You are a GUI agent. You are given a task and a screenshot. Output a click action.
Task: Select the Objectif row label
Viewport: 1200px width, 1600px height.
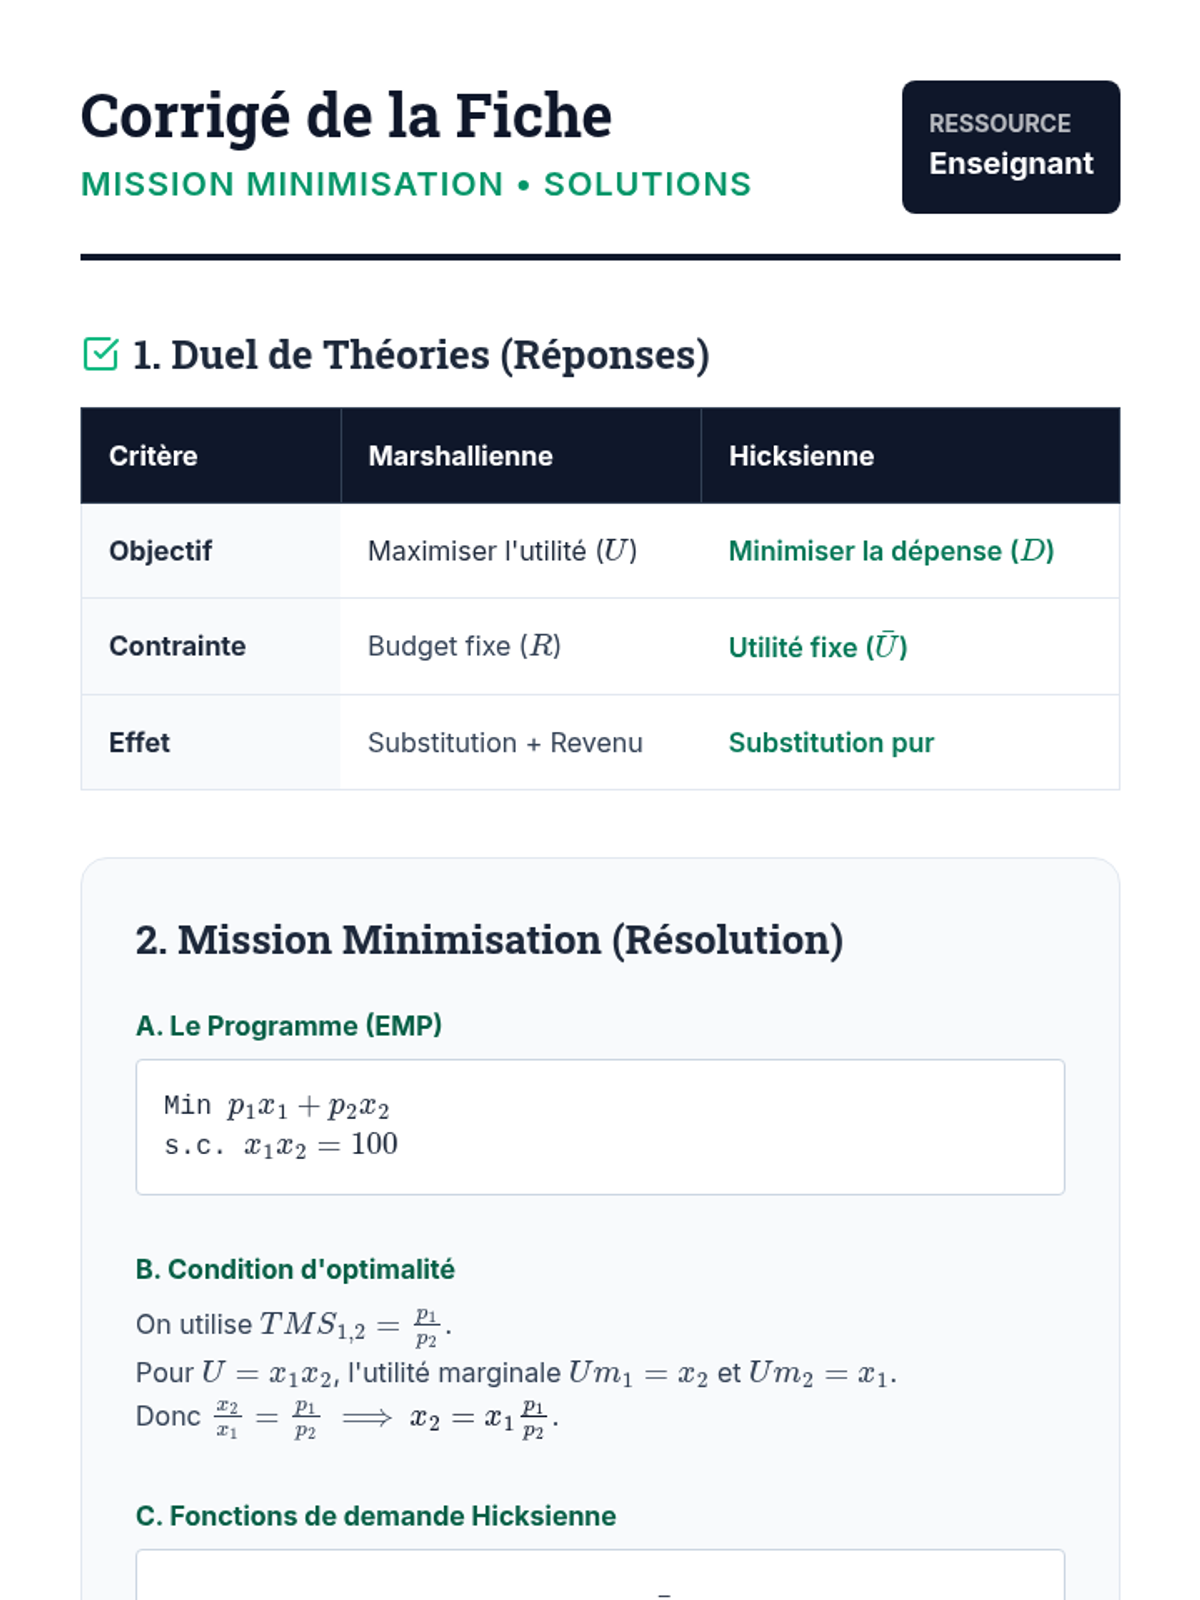tap(160, 551)
